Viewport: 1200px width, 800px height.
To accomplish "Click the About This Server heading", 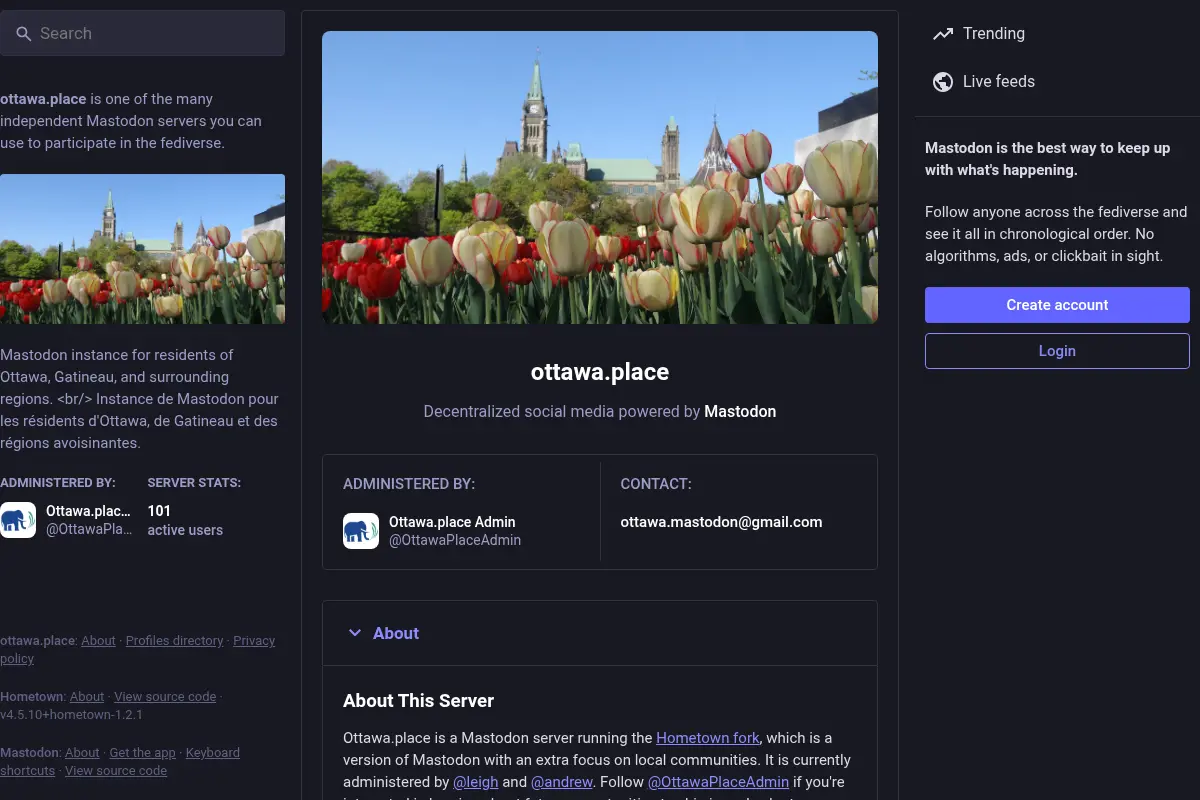I will click(x=418, y=701).
